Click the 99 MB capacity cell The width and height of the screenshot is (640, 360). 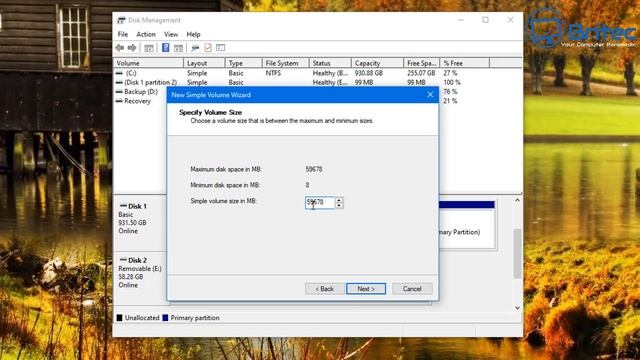364,82
